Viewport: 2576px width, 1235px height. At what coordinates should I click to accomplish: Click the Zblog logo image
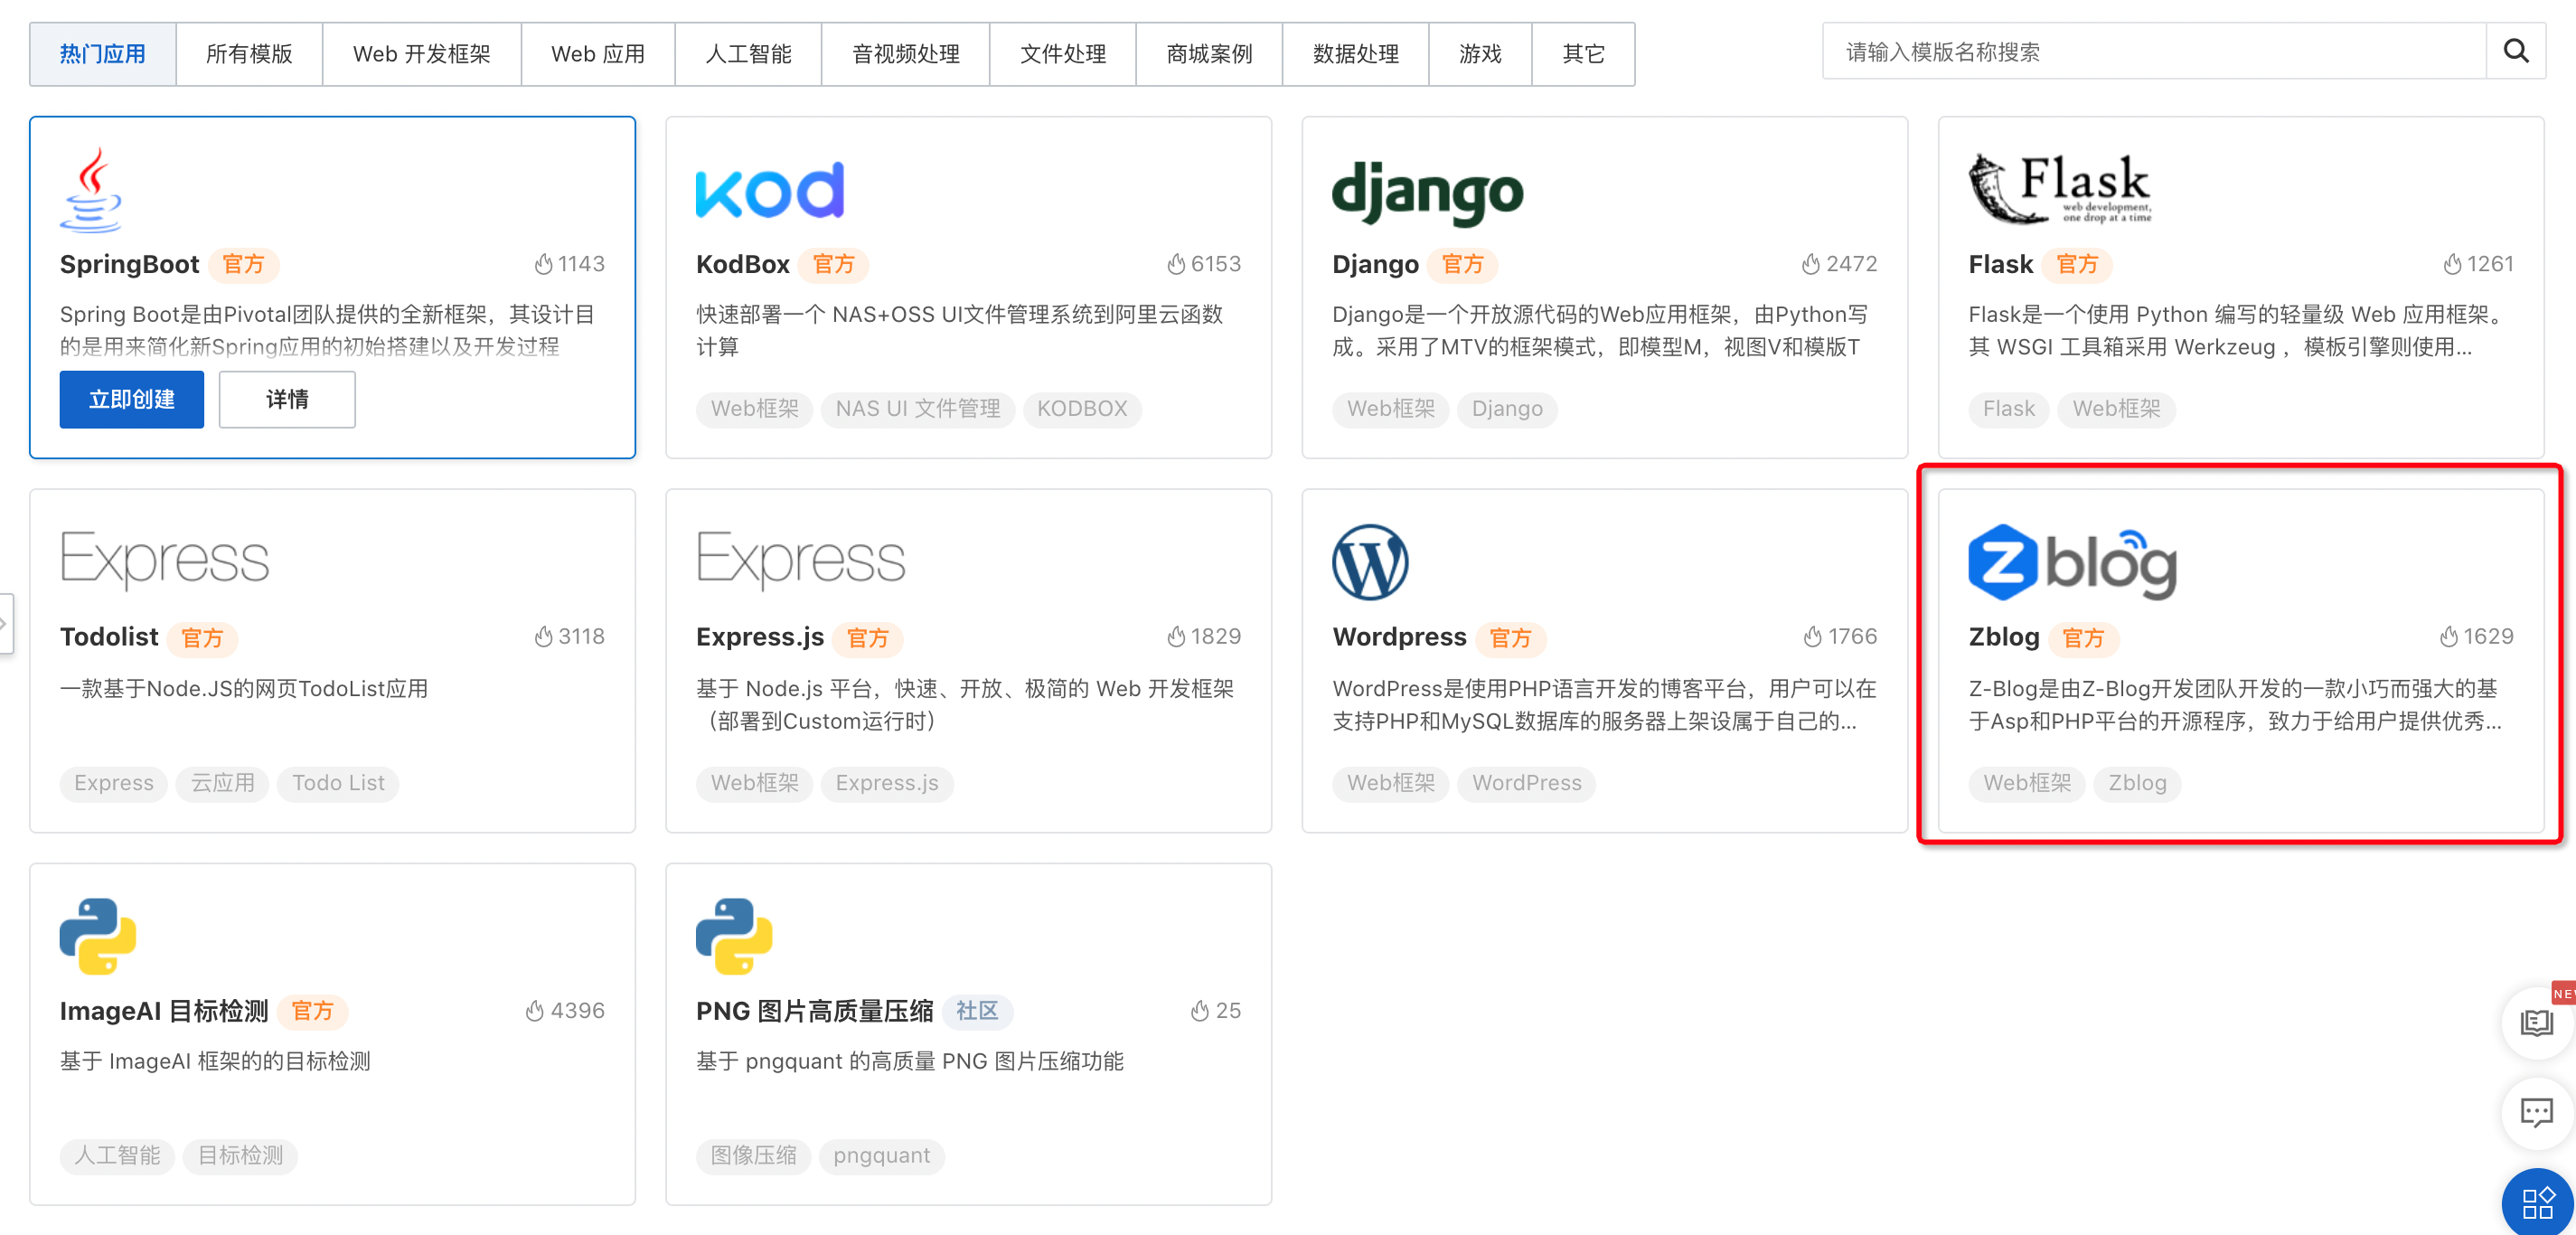pos(2071,562)
